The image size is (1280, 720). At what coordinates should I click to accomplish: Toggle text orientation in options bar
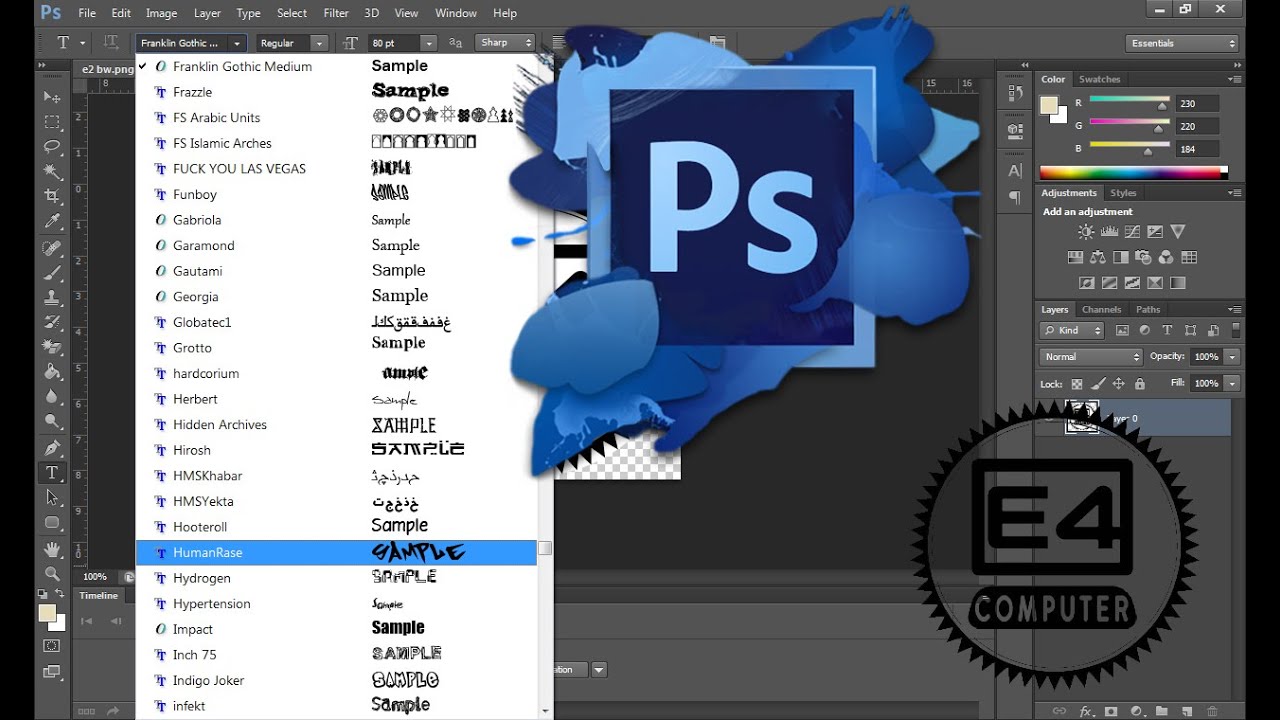click(x=112, y=43)
